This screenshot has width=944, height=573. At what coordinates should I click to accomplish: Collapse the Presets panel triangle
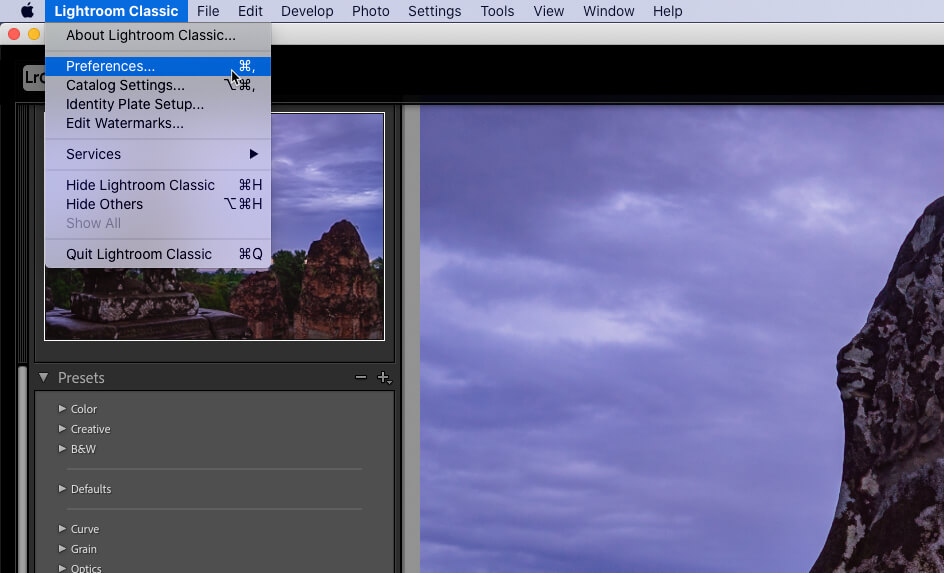pyautogui.click(x=44, y=378)
